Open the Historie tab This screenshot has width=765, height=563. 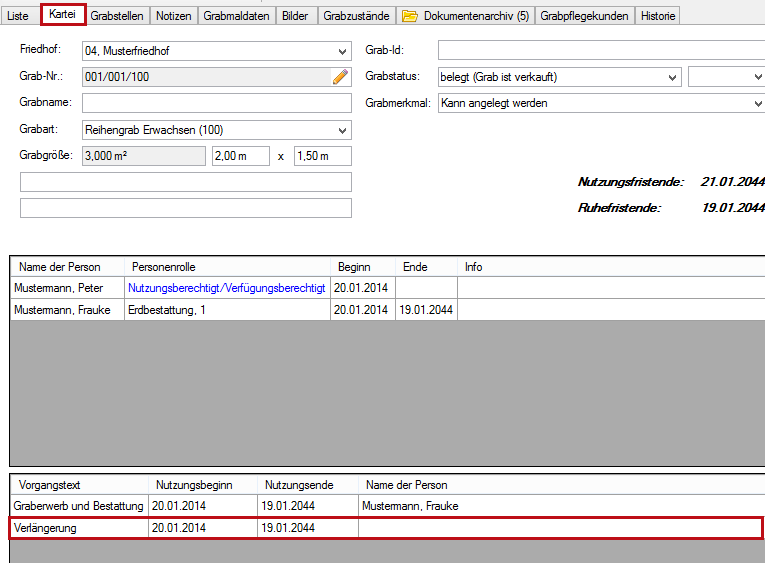tap(658, 16)
